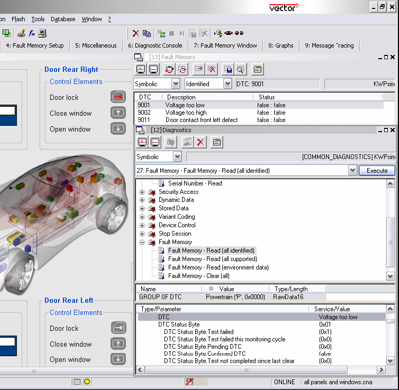The width and height of the screenshot is (399, 390).
Task: Switch to the 6: Diagnostic Console tab
Action: pyautogui.click(x=155, y=46)
